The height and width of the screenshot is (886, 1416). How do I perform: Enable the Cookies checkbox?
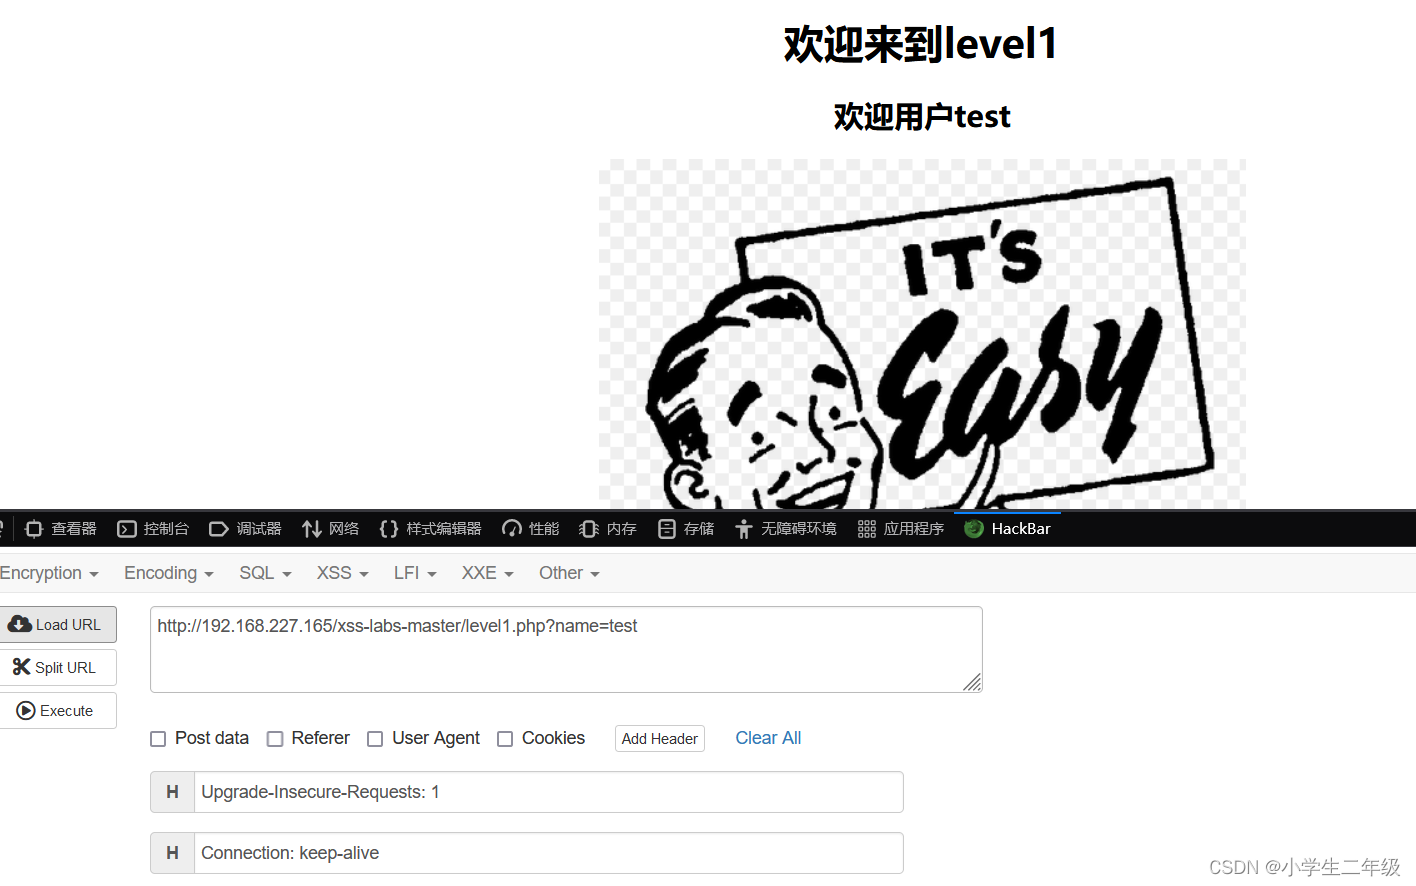tap(505, 739)
